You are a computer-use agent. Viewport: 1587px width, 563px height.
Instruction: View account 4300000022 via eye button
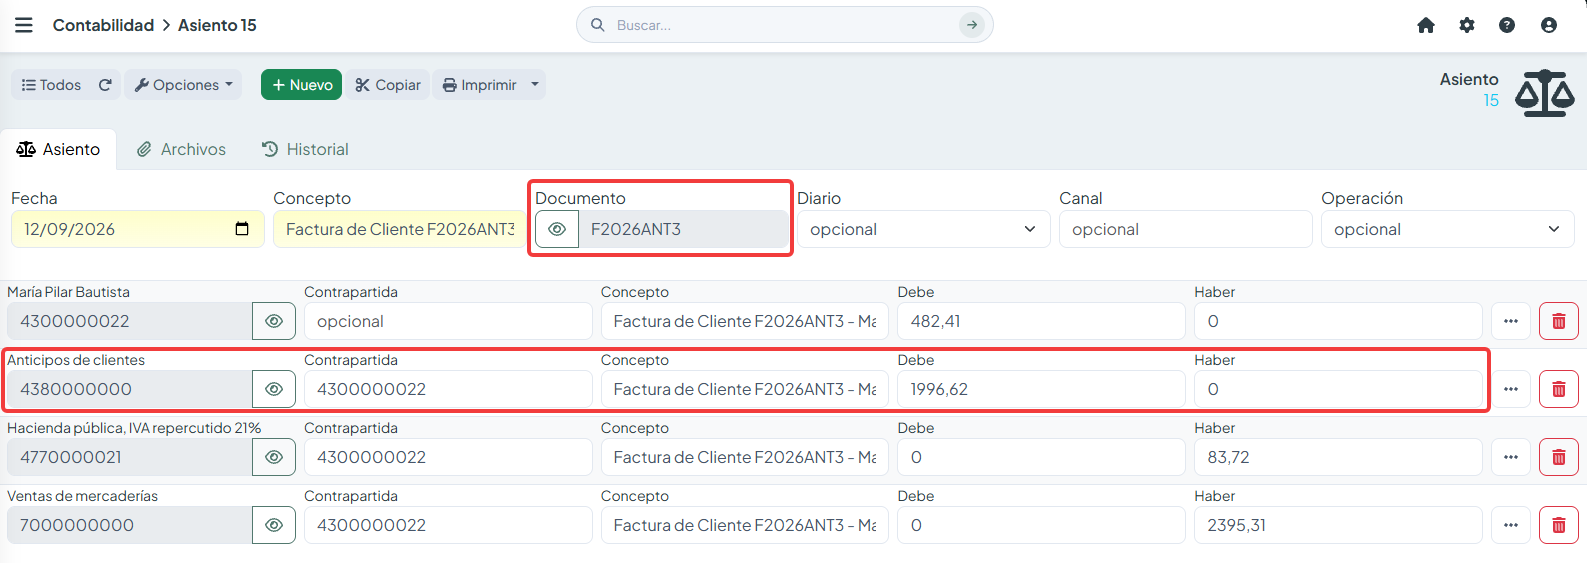pyautogui.click(x=274, y=321)
